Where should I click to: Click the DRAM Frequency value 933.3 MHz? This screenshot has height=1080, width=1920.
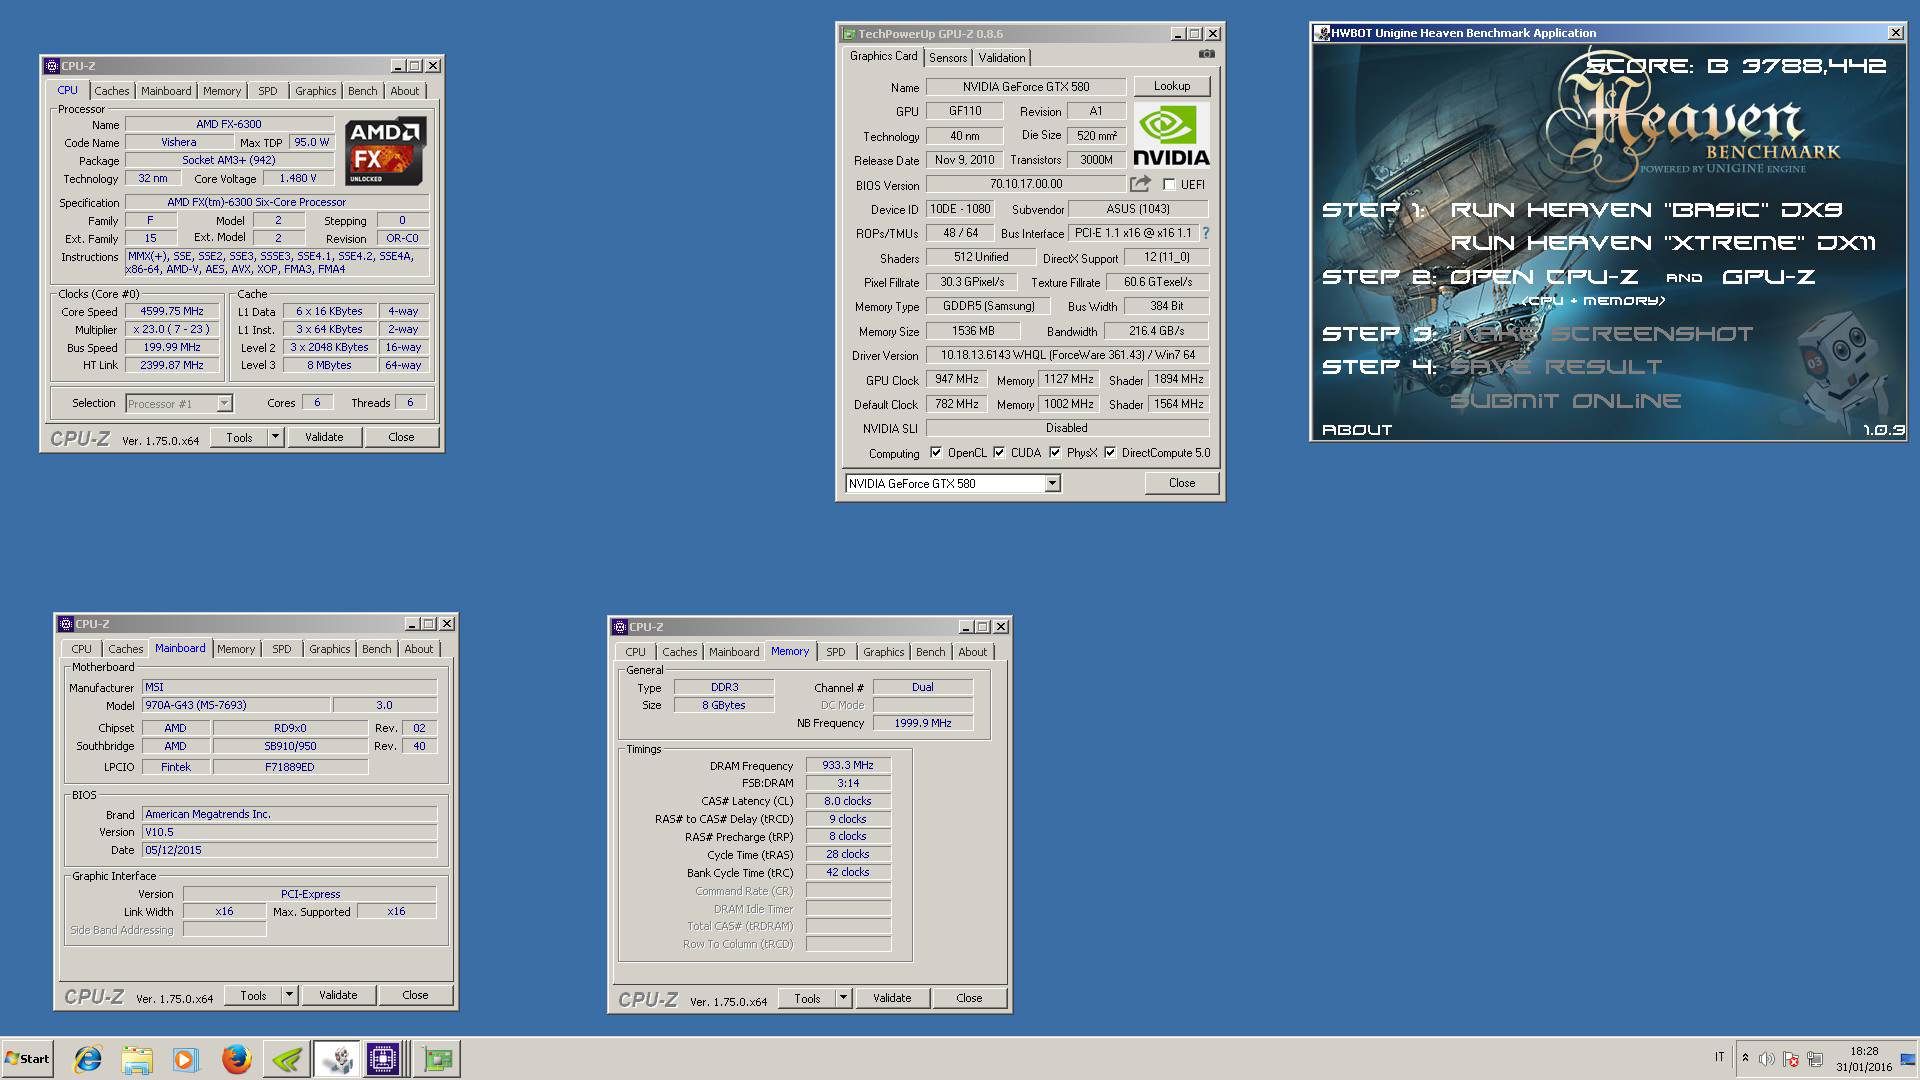coord(848,766)
